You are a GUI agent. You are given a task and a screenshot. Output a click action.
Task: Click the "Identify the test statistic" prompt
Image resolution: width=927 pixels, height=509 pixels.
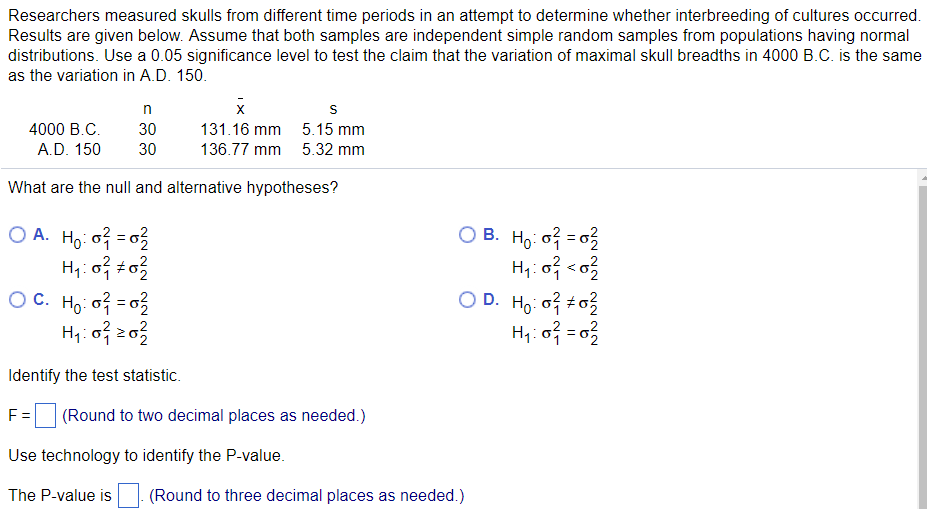95,376
